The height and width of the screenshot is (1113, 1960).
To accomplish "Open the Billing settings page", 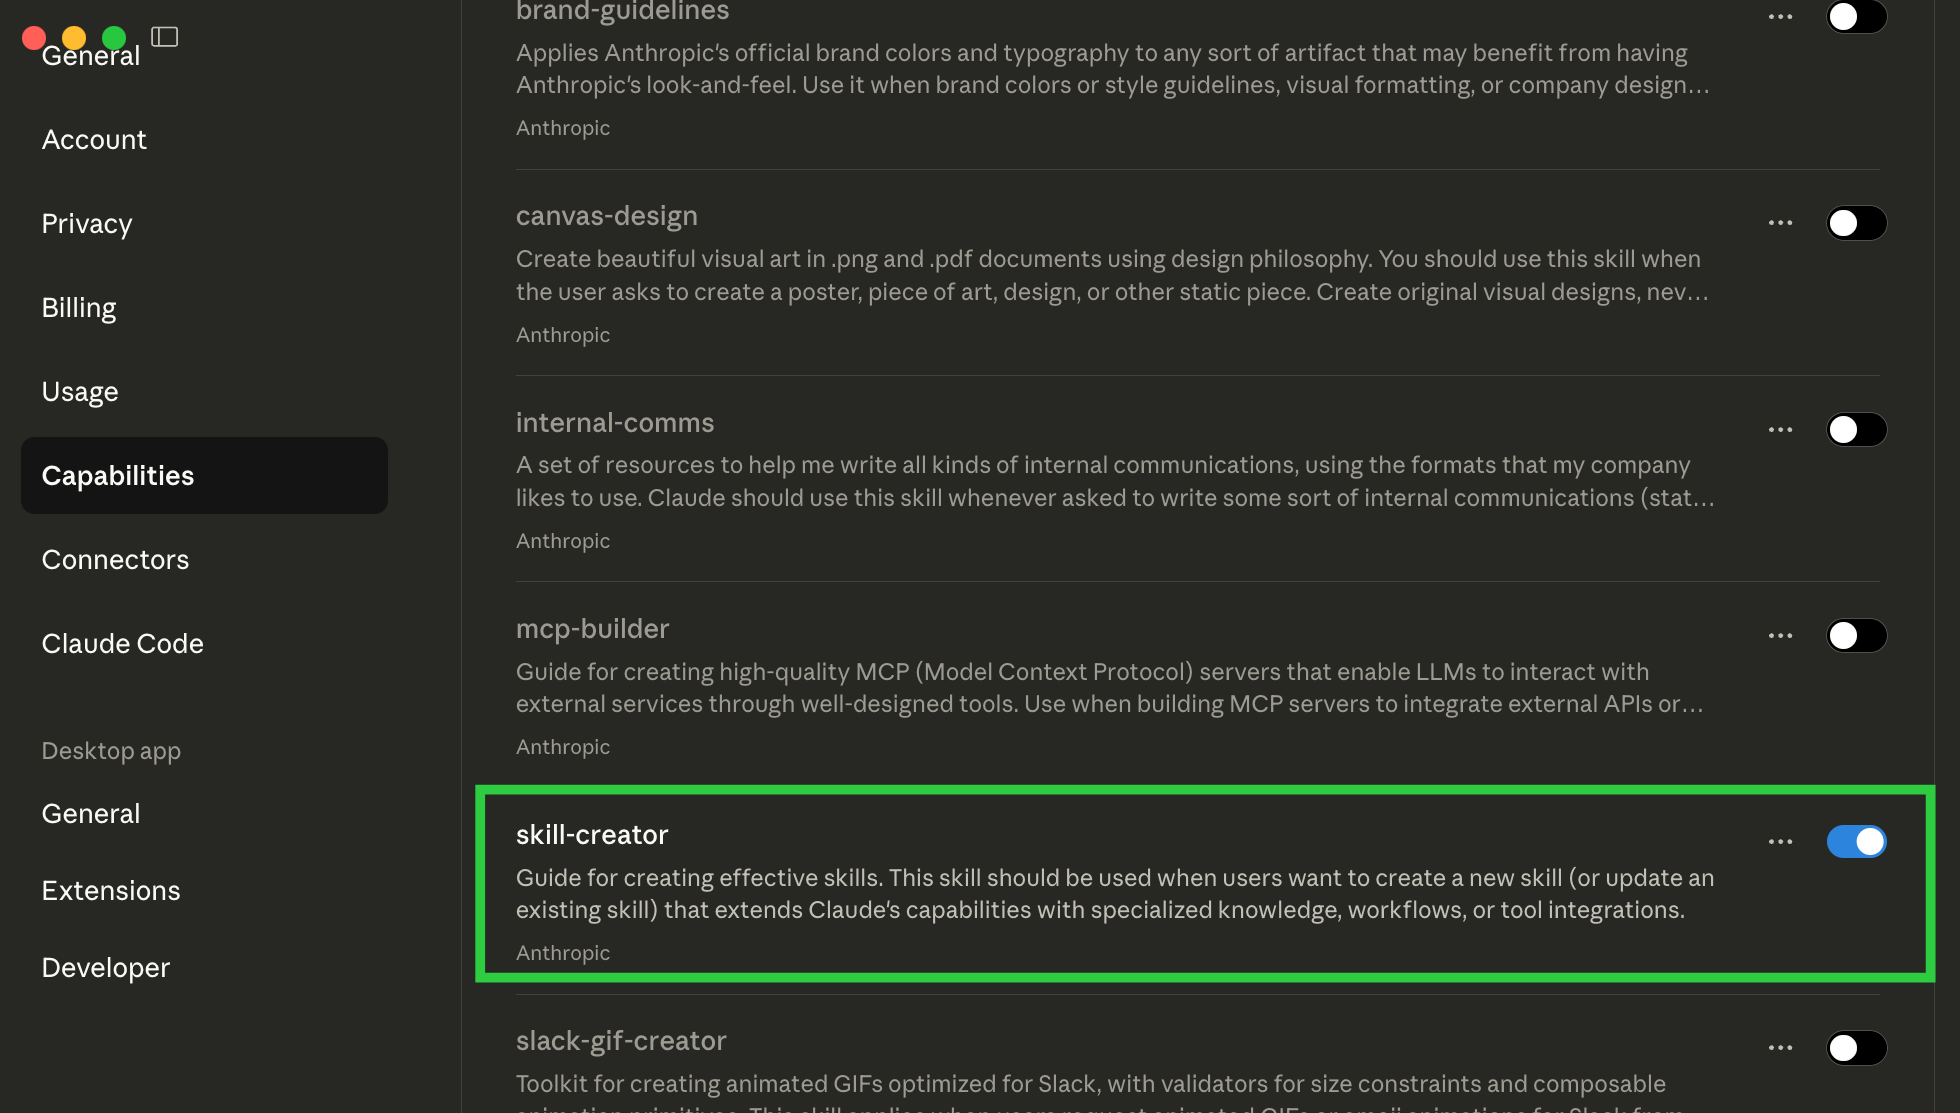I will (79, 308).
